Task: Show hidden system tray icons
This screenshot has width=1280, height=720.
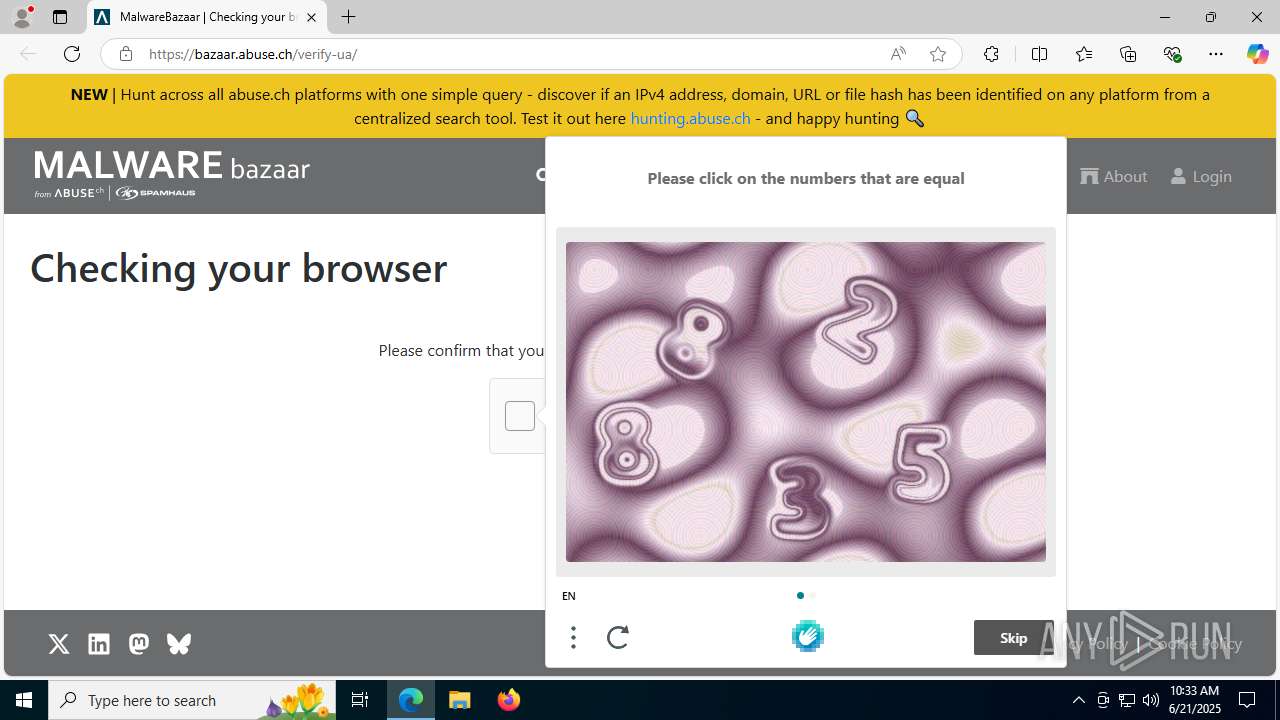Action: tap(1078, 700)
